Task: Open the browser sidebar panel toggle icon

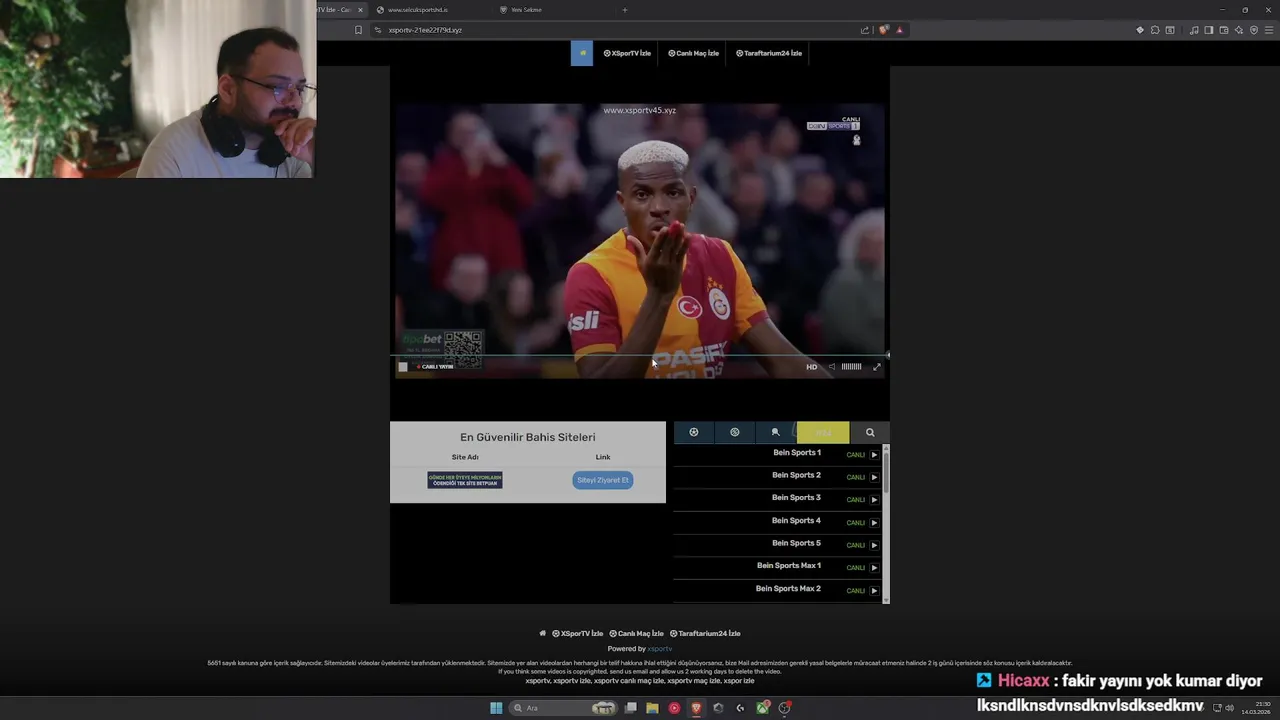Action: pos(1208,30)
